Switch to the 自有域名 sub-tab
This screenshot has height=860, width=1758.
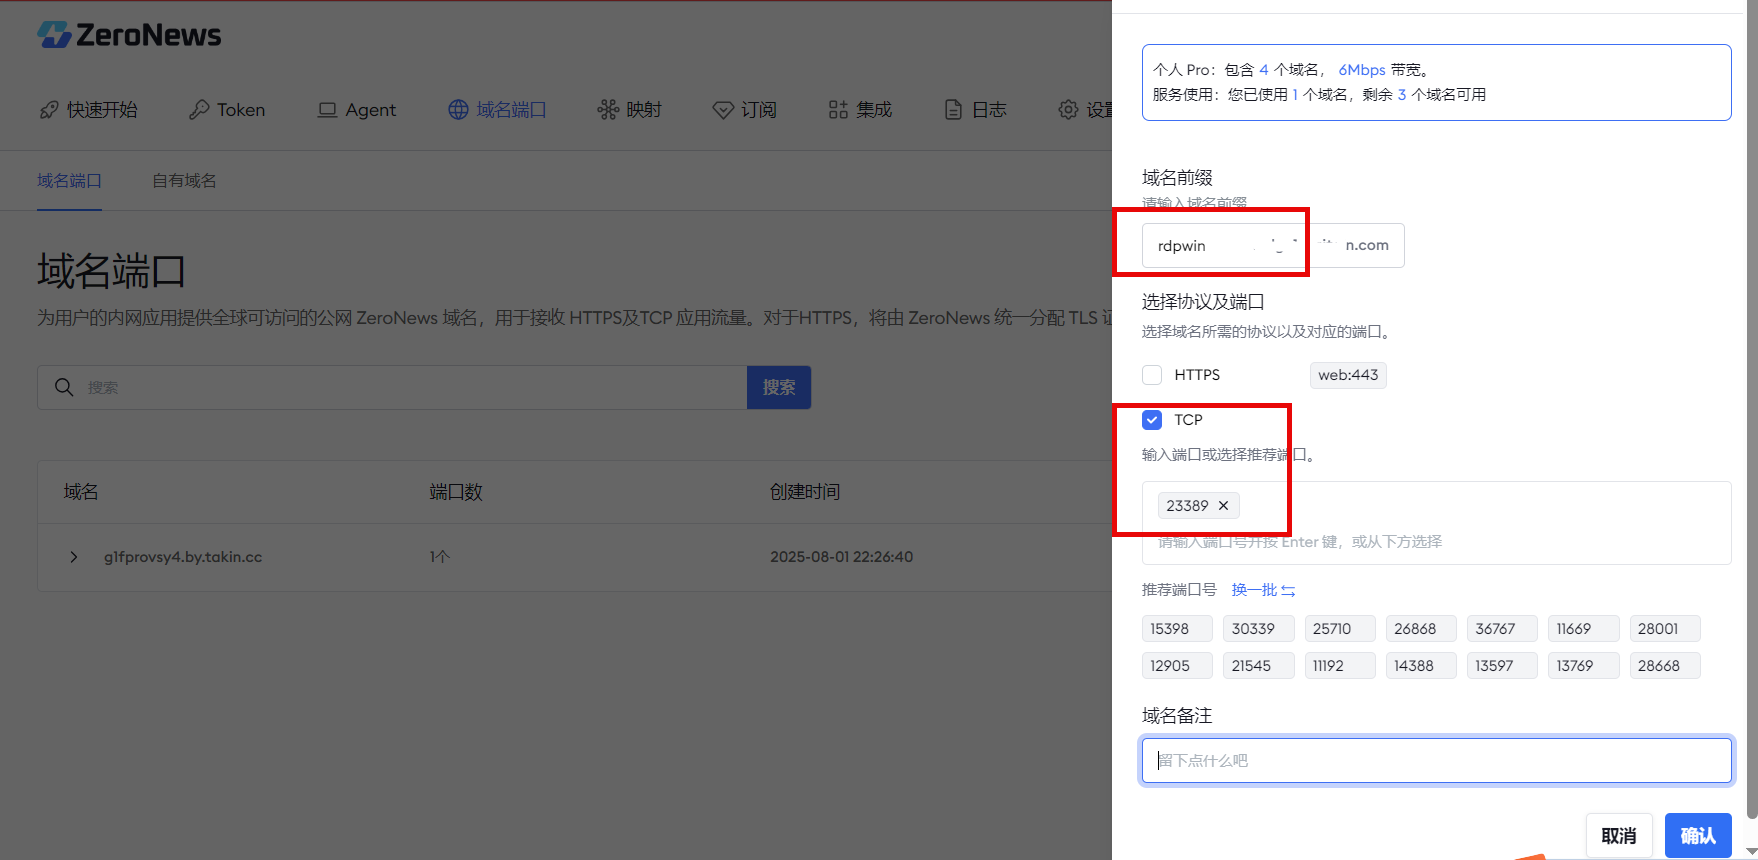pos(184,181)
